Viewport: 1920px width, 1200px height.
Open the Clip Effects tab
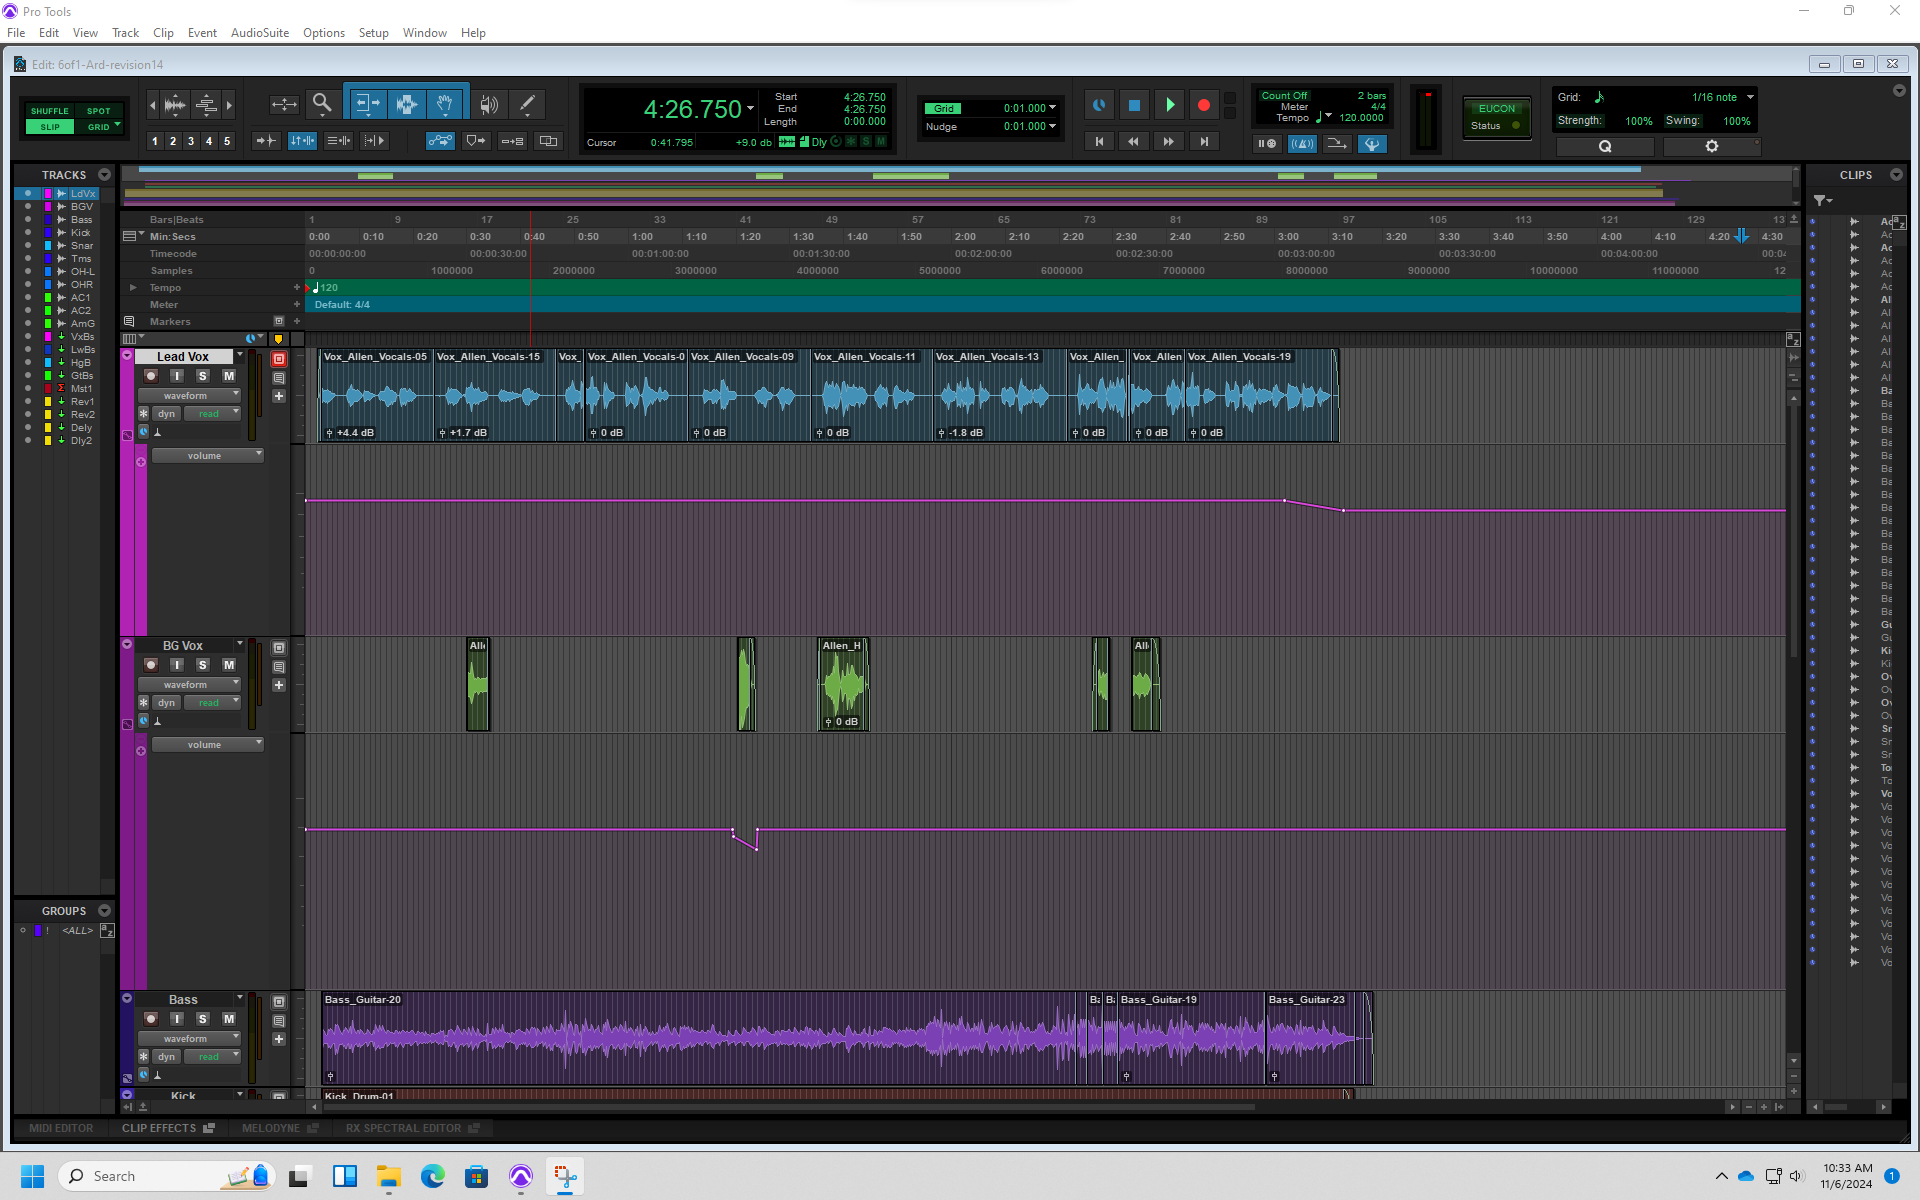pyautogui.click(x=159, y=1128)
